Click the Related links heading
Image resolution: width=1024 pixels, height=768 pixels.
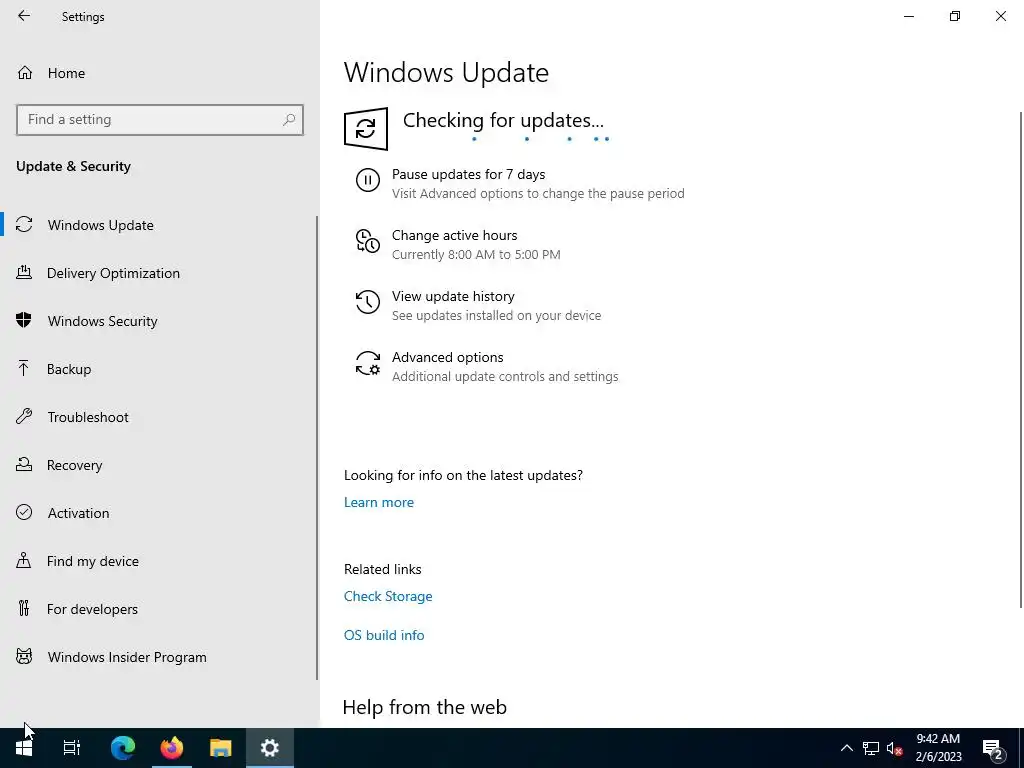pyautogui.click(x=382, y=569)
